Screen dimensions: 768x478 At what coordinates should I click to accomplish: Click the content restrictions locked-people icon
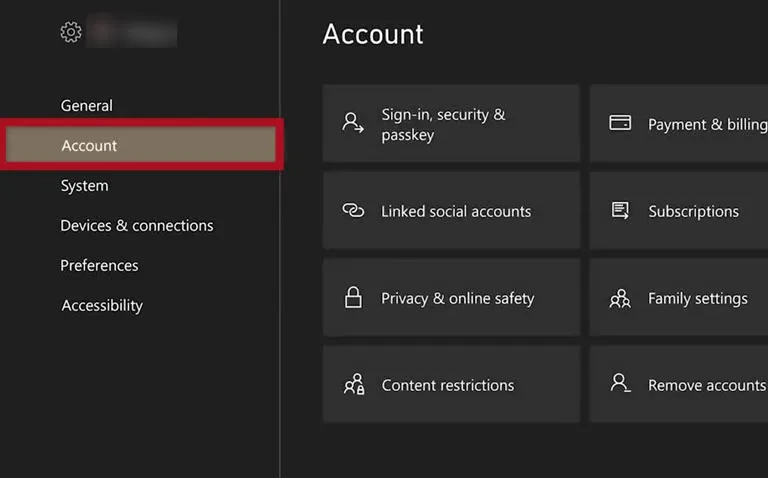coord(354,384)
